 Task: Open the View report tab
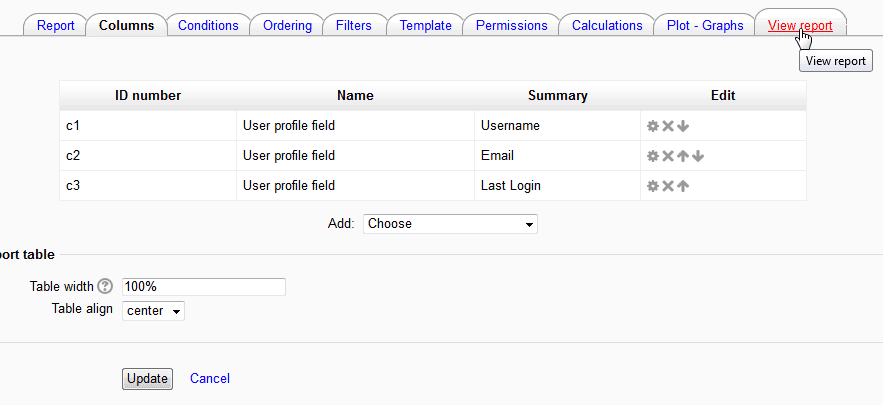tap(800, 26)
